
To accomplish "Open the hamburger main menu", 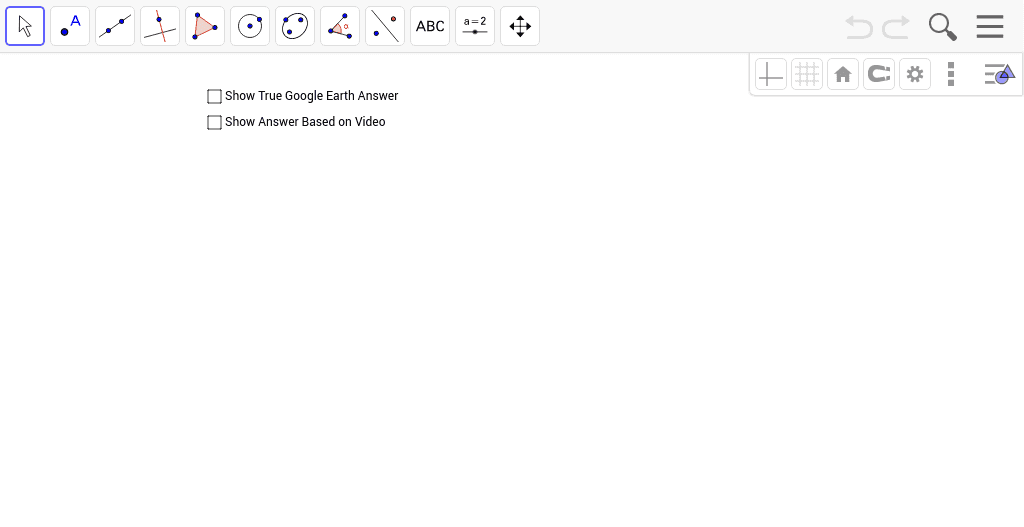I will (x=990, y=27).
